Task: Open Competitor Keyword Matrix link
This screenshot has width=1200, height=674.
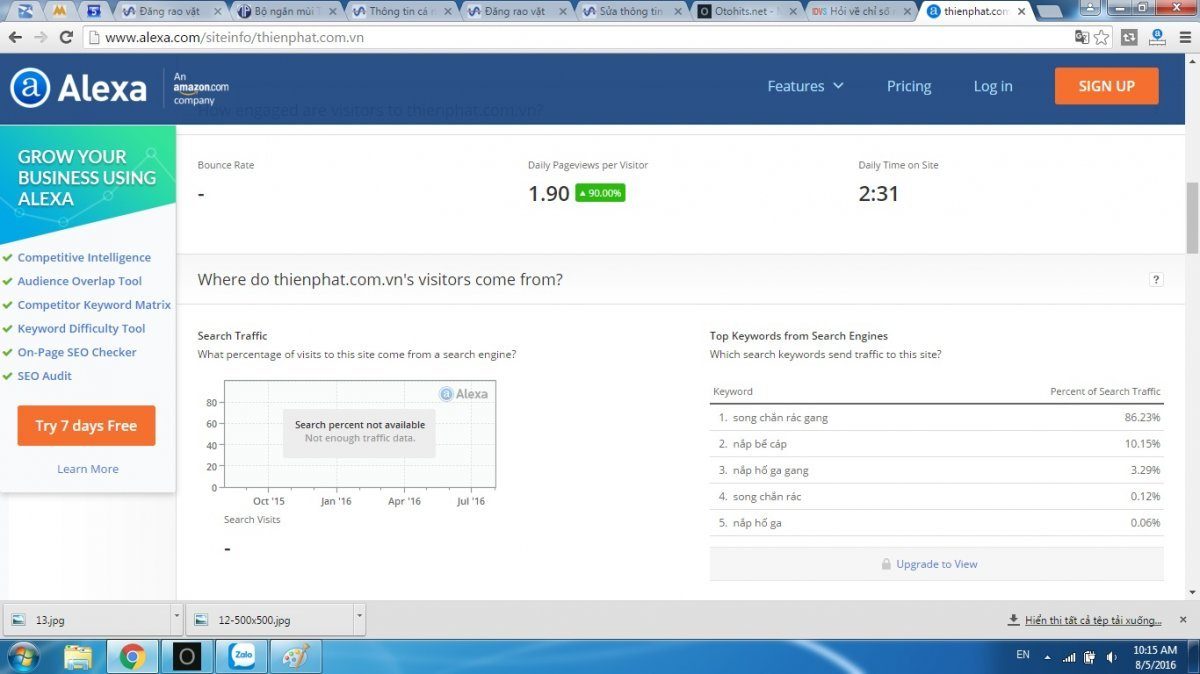Action: 94,305
